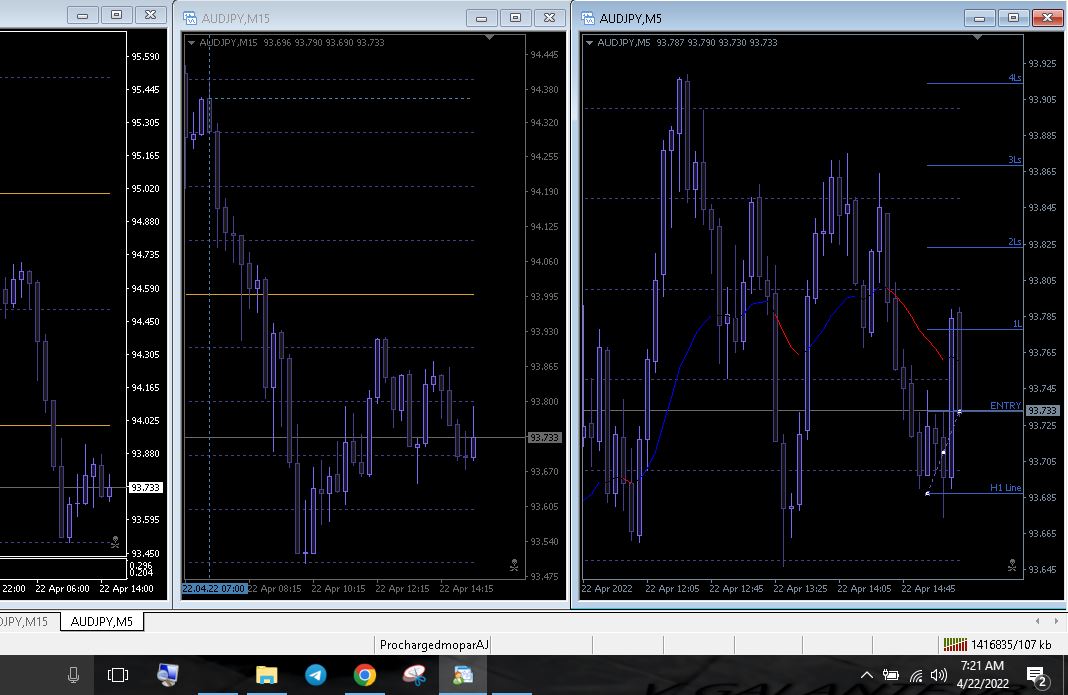This screenshot has height=695, width=1068.
Task: Open the notification center
Action: point(1036,675)
